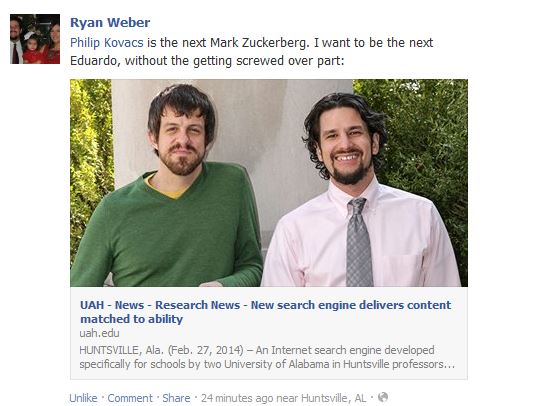The width and height of the screenshot is (534, 406).
Task: Click the Huntsville, AL location tag
Action: (x=334, y=398)
